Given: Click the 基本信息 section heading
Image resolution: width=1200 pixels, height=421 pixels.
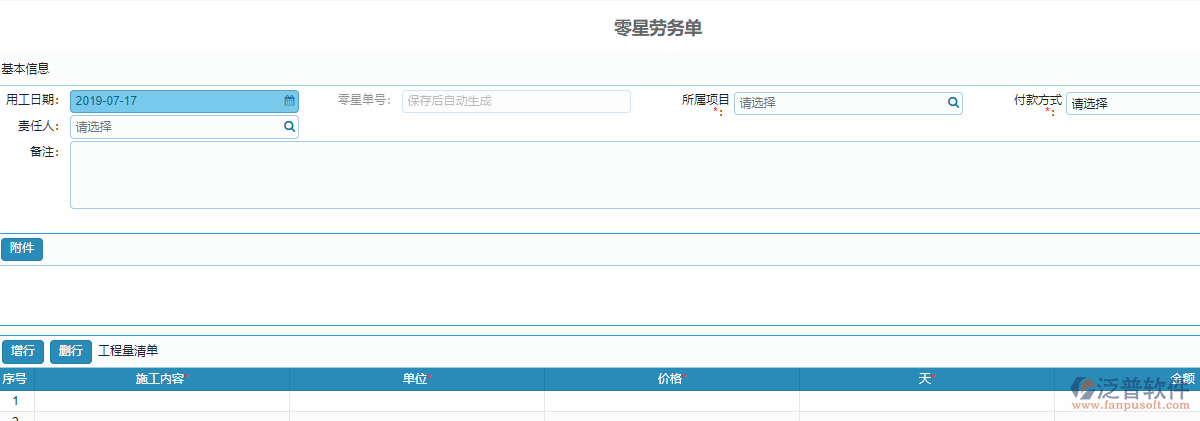Looking at the screenshot, I should tap(26, 69).
